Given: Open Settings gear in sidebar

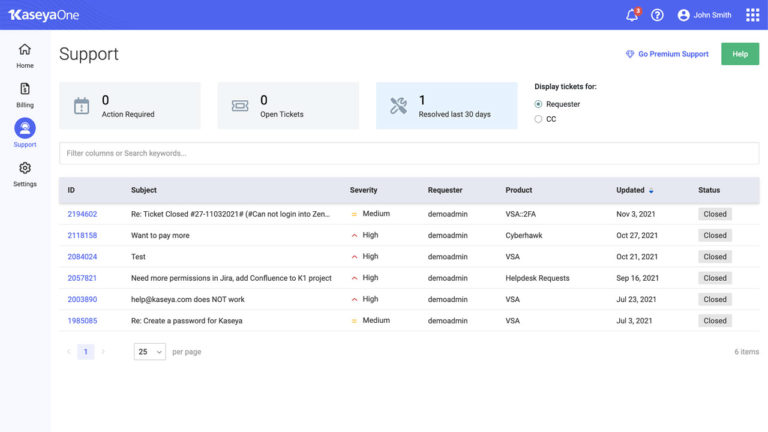Looking at the screenshot, I should coord(24,174).
